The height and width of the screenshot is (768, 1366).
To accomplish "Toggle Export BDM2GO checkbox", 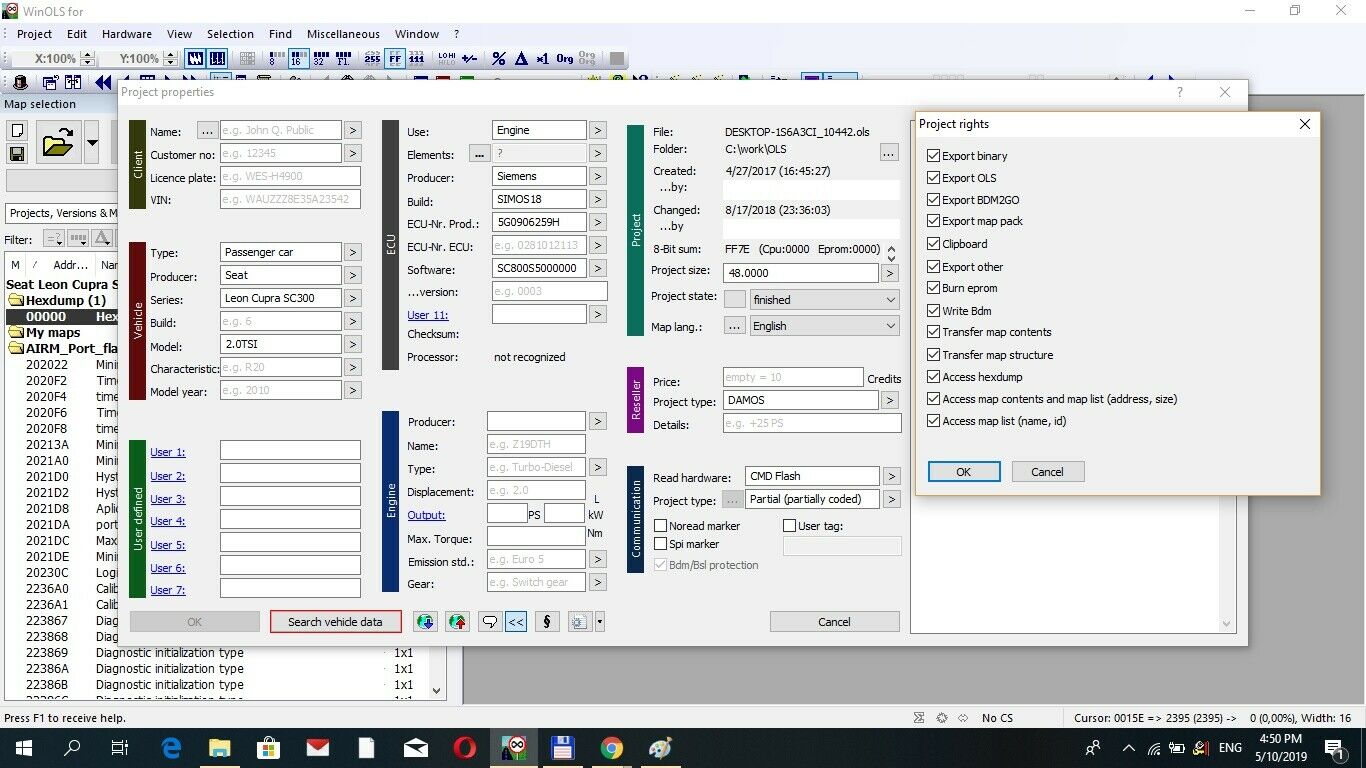I will pos(933,200).
